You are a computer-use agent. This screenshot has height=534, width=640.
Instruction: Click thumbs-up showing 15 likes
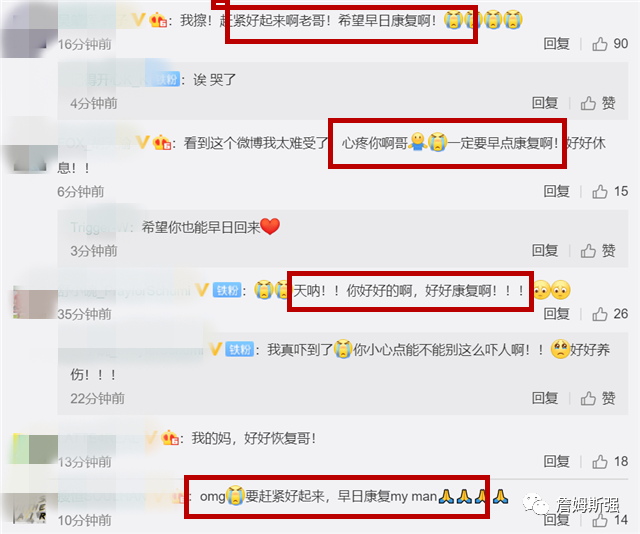[610, 191]
